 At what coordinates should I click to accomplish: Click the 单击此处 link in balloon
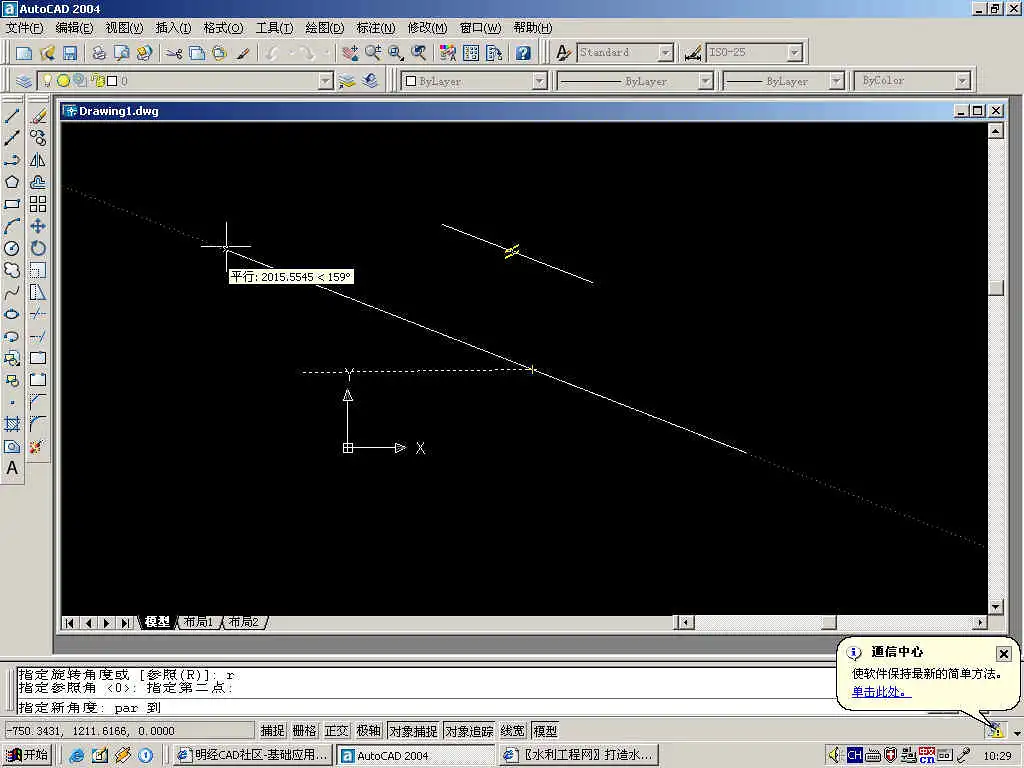click(x=880, y=692)
